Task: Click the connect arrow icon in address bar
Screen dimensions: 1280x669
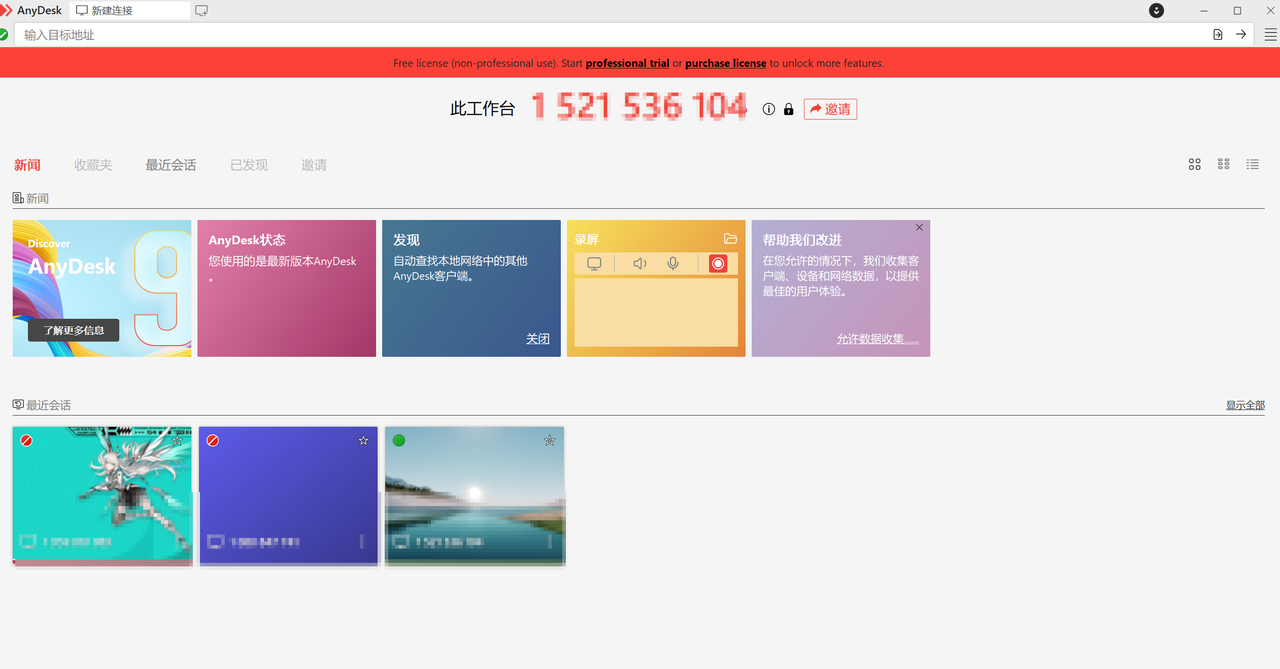Action: click(1241, 35)
